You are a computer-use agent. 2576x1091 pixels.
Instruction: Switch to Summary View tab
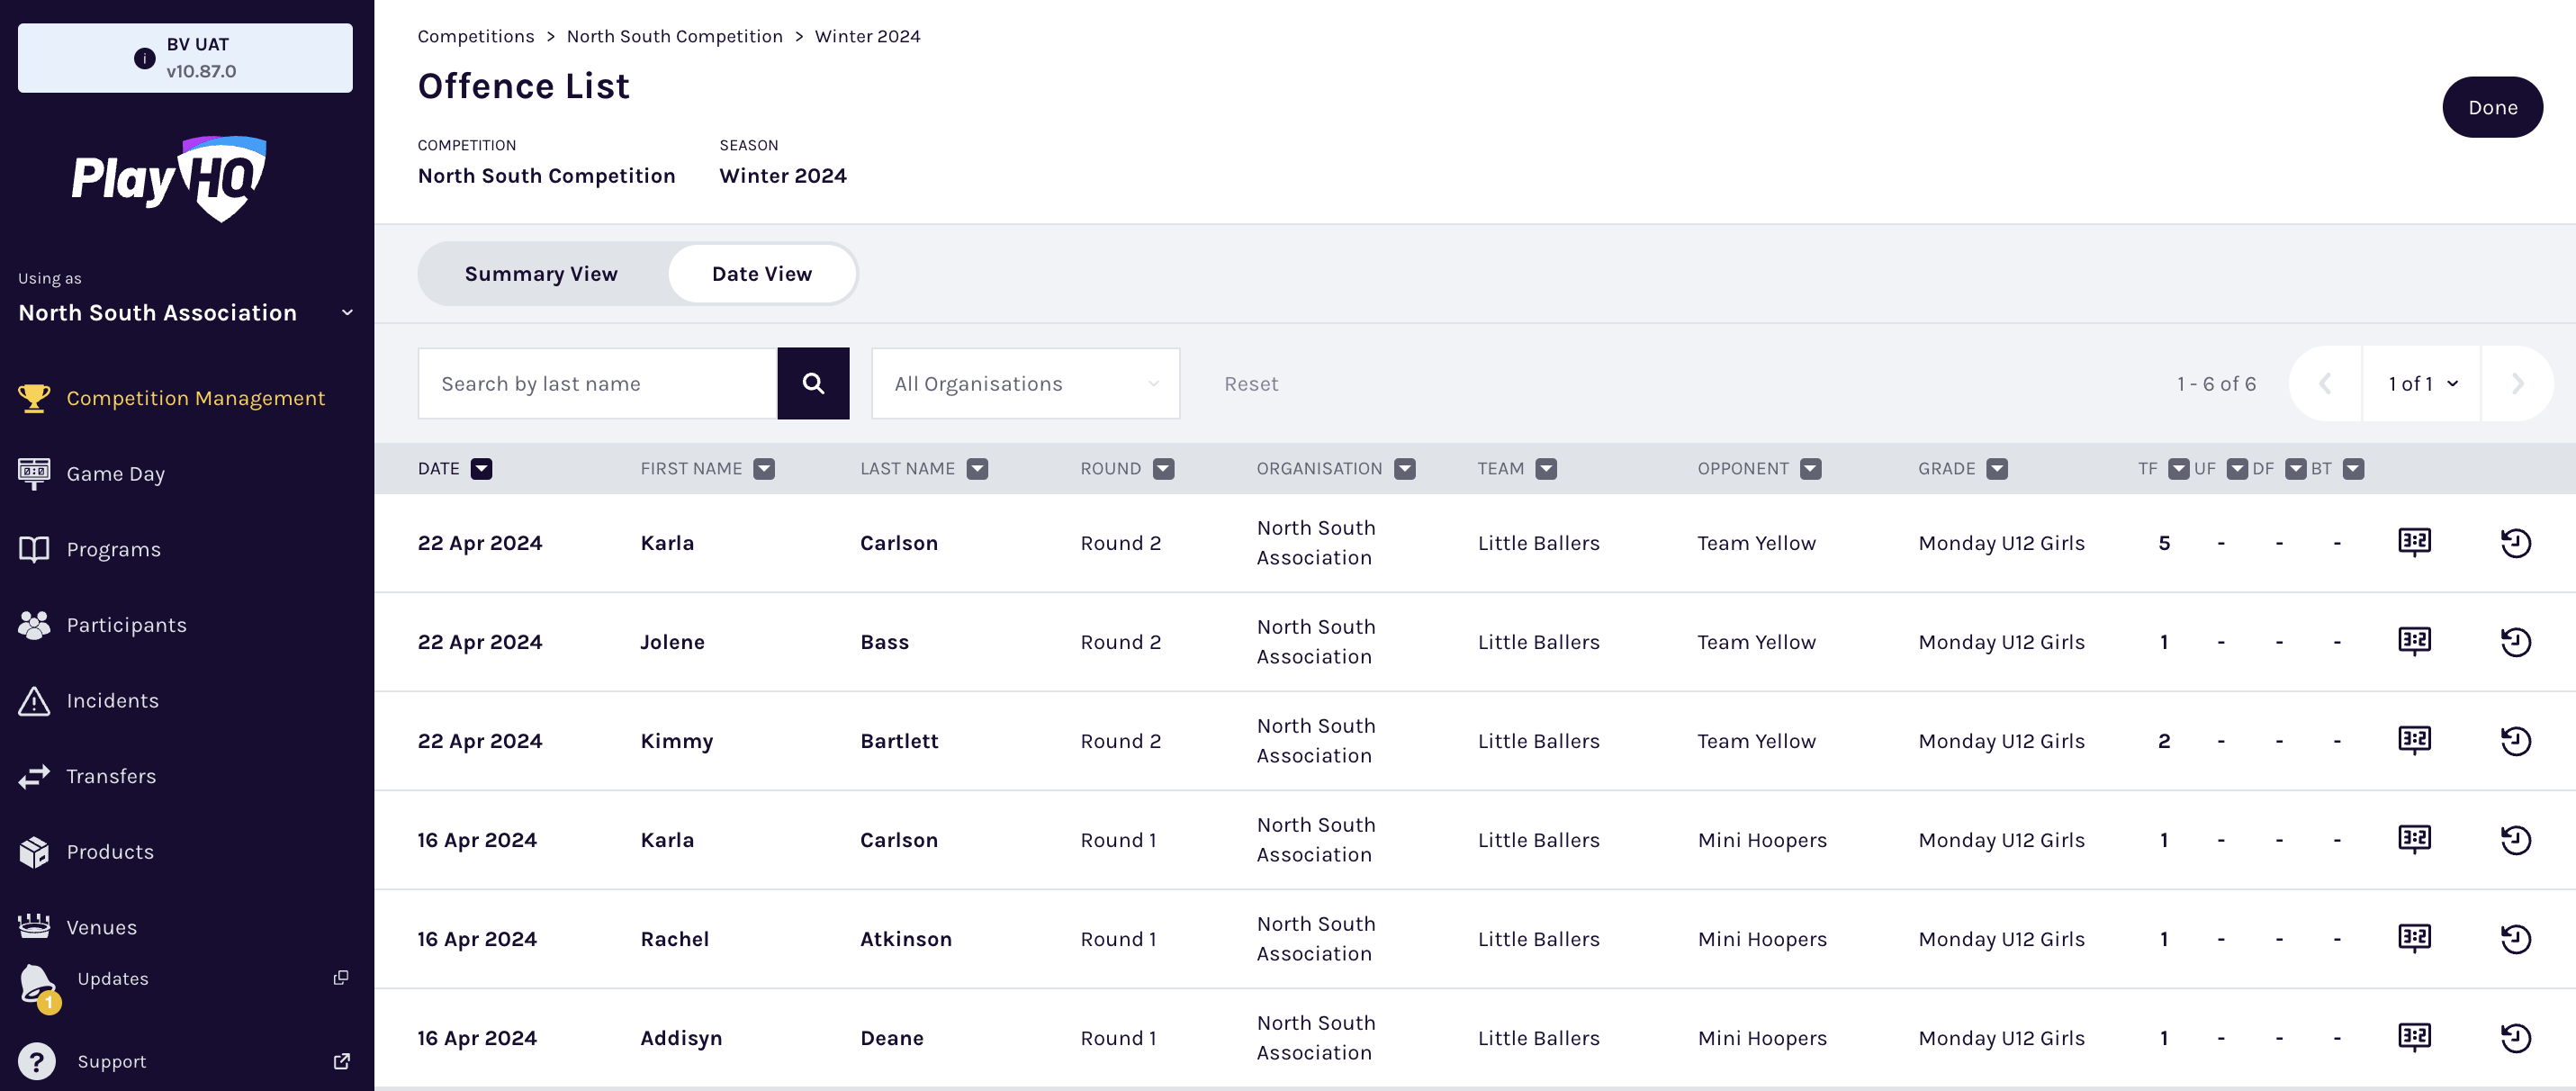[x=541, y=273]
